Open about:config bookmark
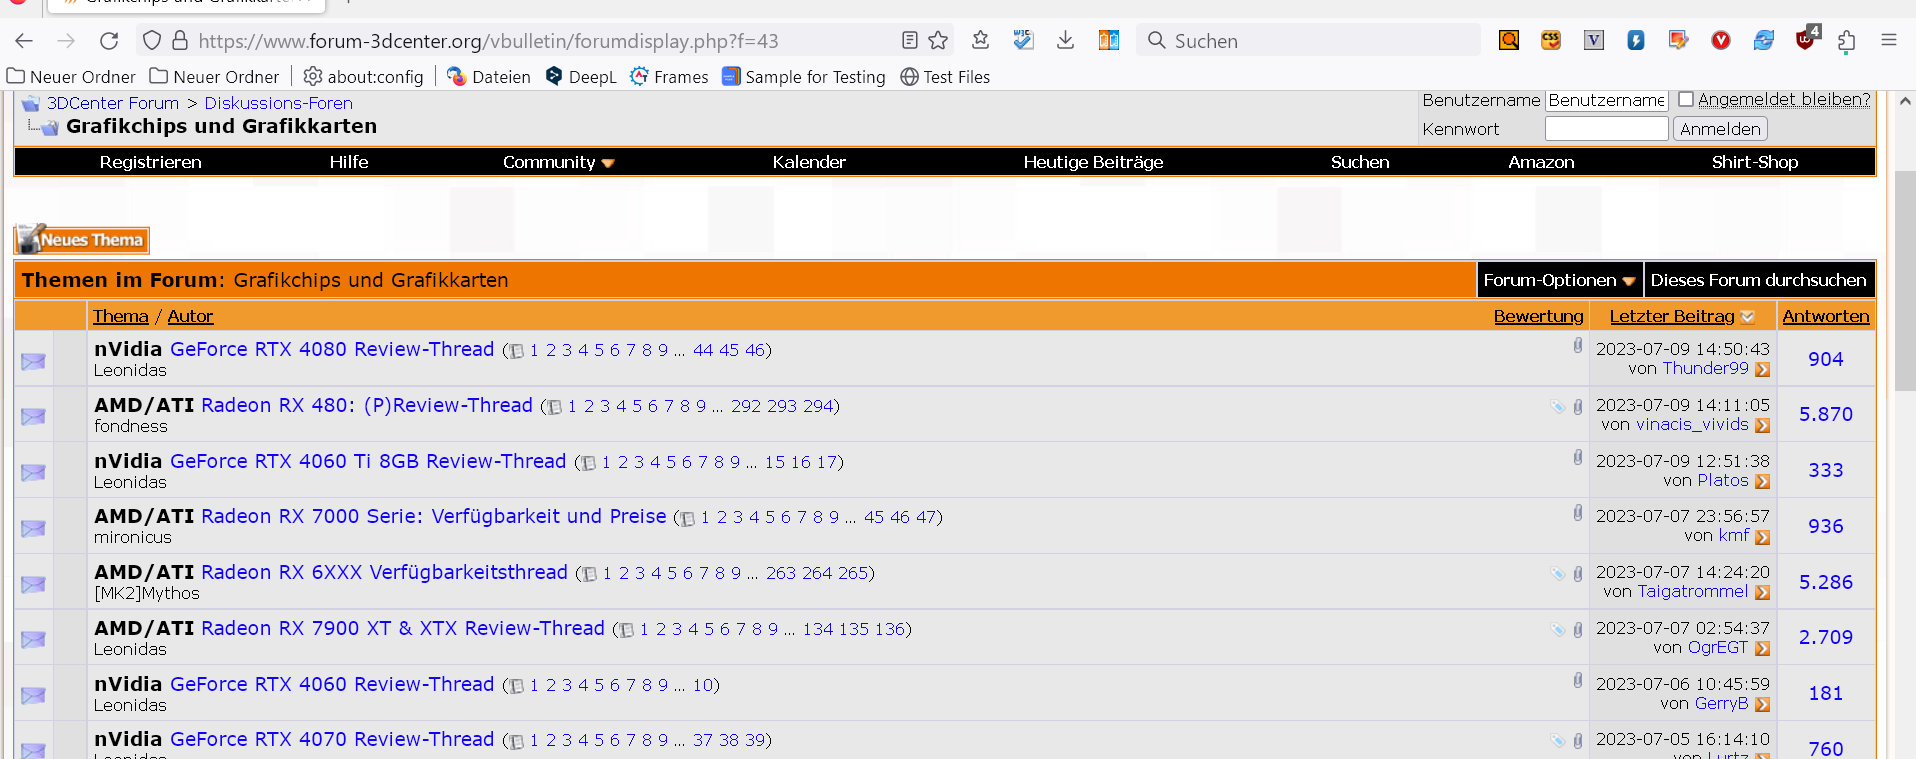 pyautogui.click(x=363, y=77)
